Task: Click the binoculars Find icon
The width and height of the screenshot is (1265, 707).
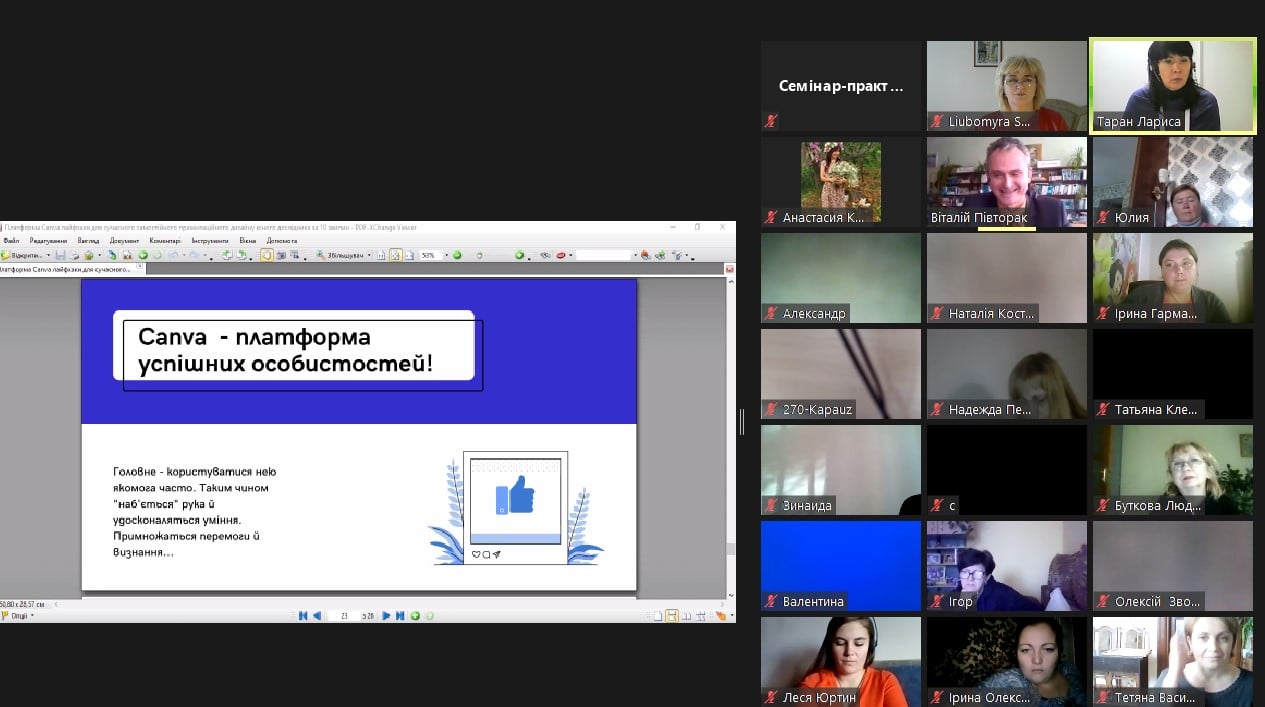Action: tap(545, 255)
